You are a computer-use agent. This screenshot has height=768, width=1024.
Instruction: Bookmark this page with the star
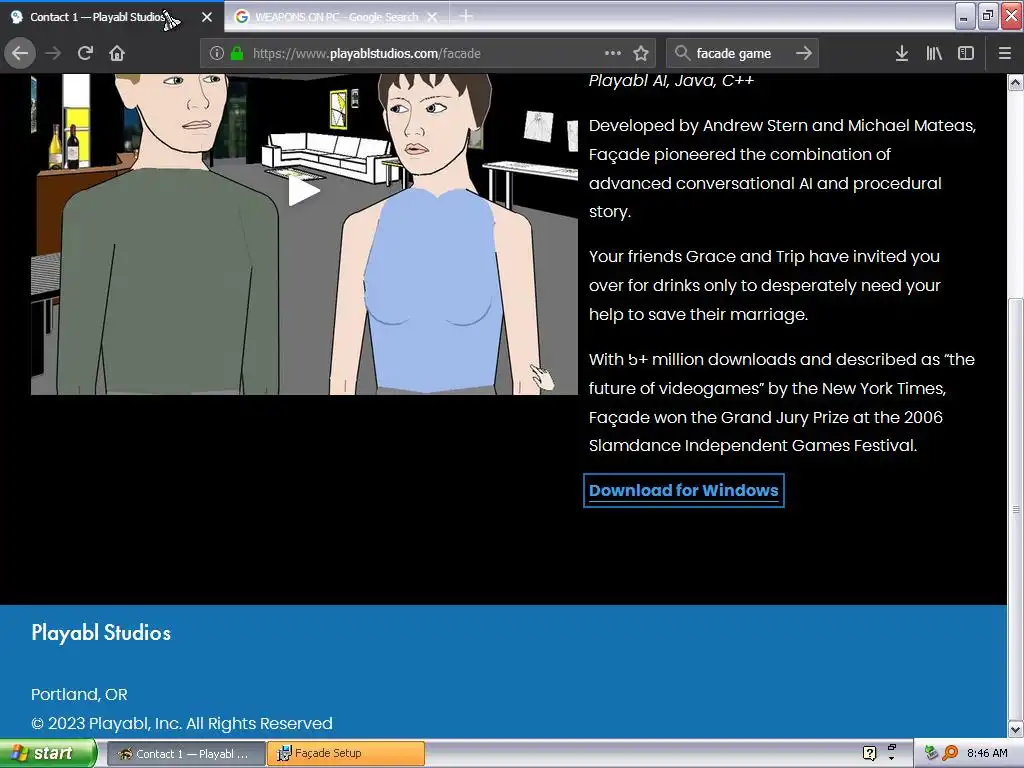[641, 53]
